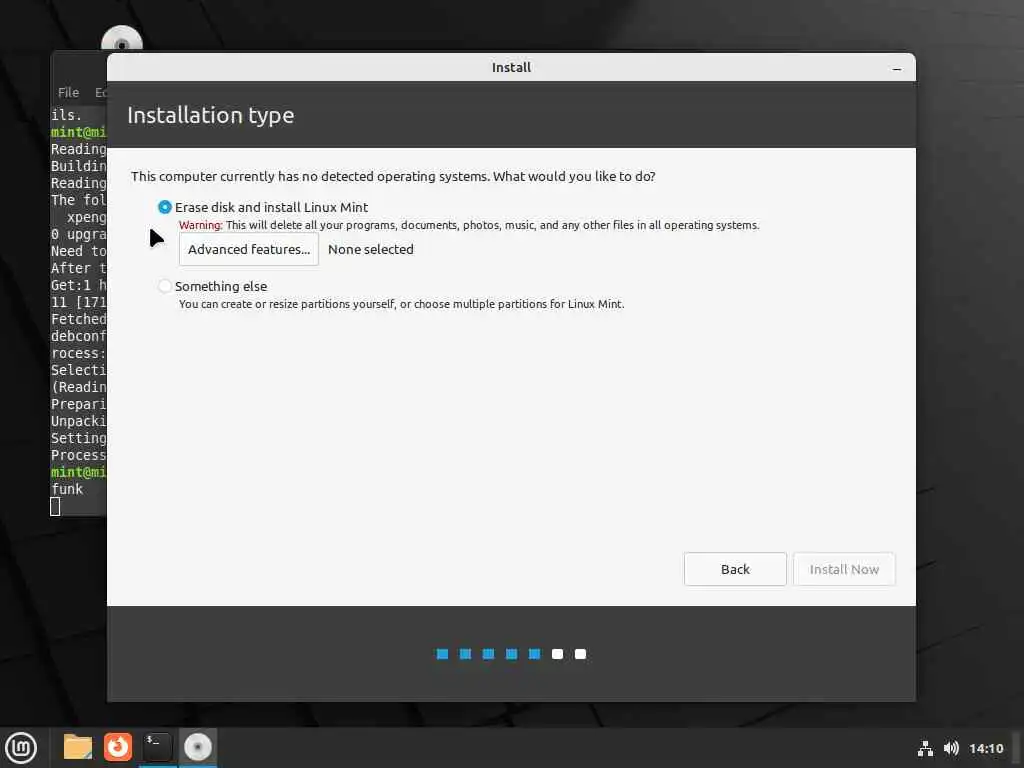The width and height of the screenshot is (1024, 768).
Task: Click the 'You can create or resize partitions' description
Action: tap(402, 304)
